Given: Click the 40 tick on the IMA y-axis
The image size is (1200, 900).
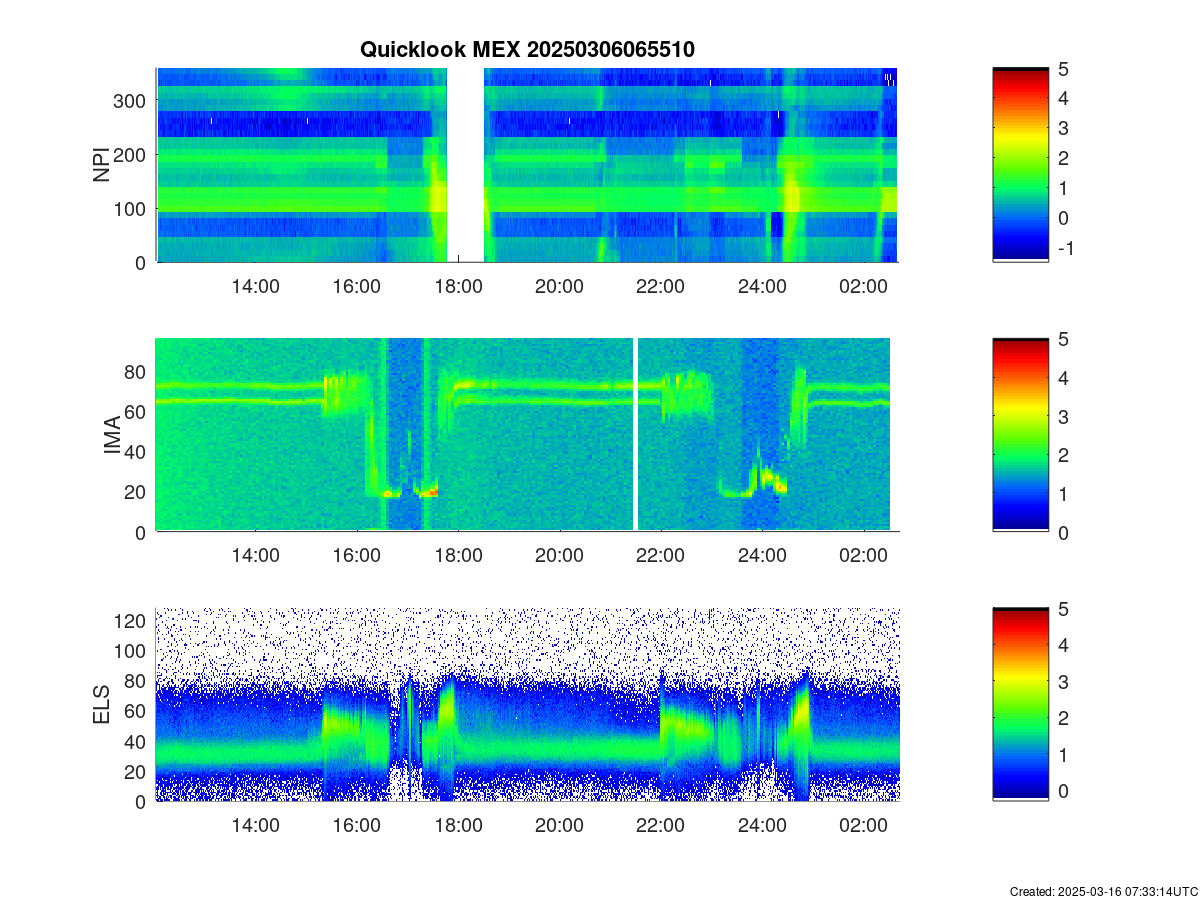Looking at the screenshot, I should point(137,451).
